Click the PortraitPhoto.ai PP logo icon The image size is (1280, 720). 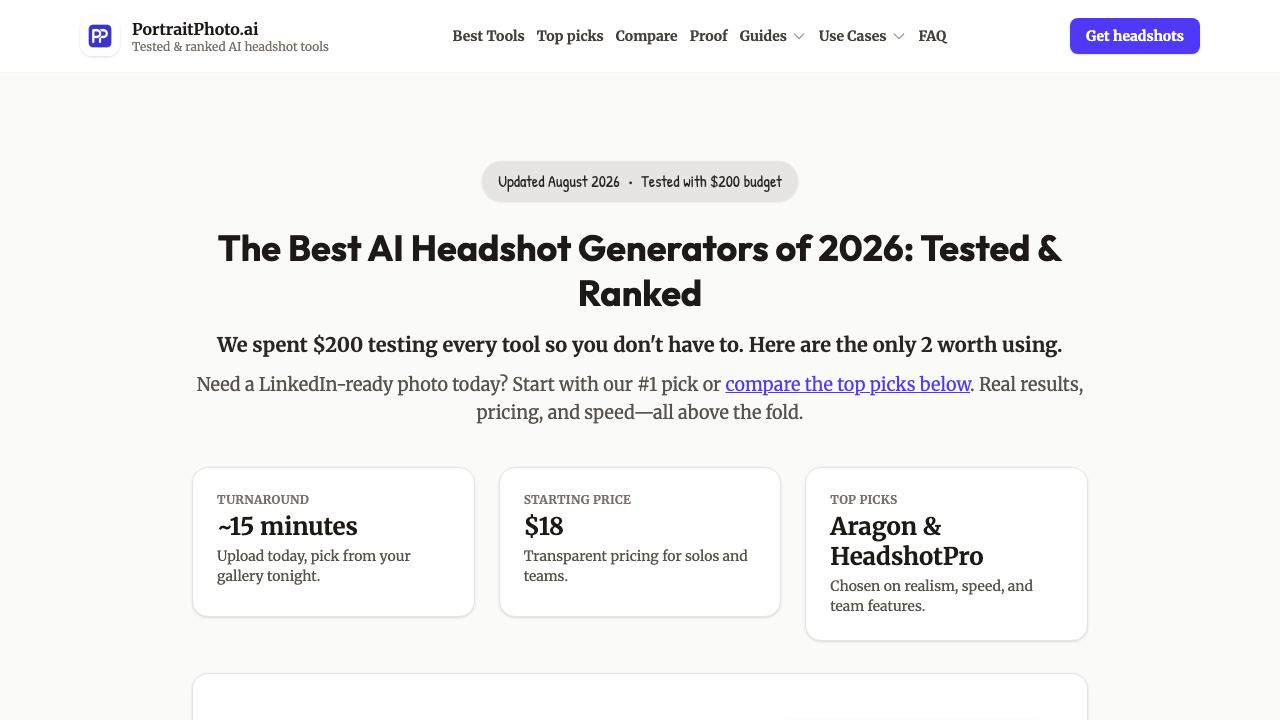point(100,36)
